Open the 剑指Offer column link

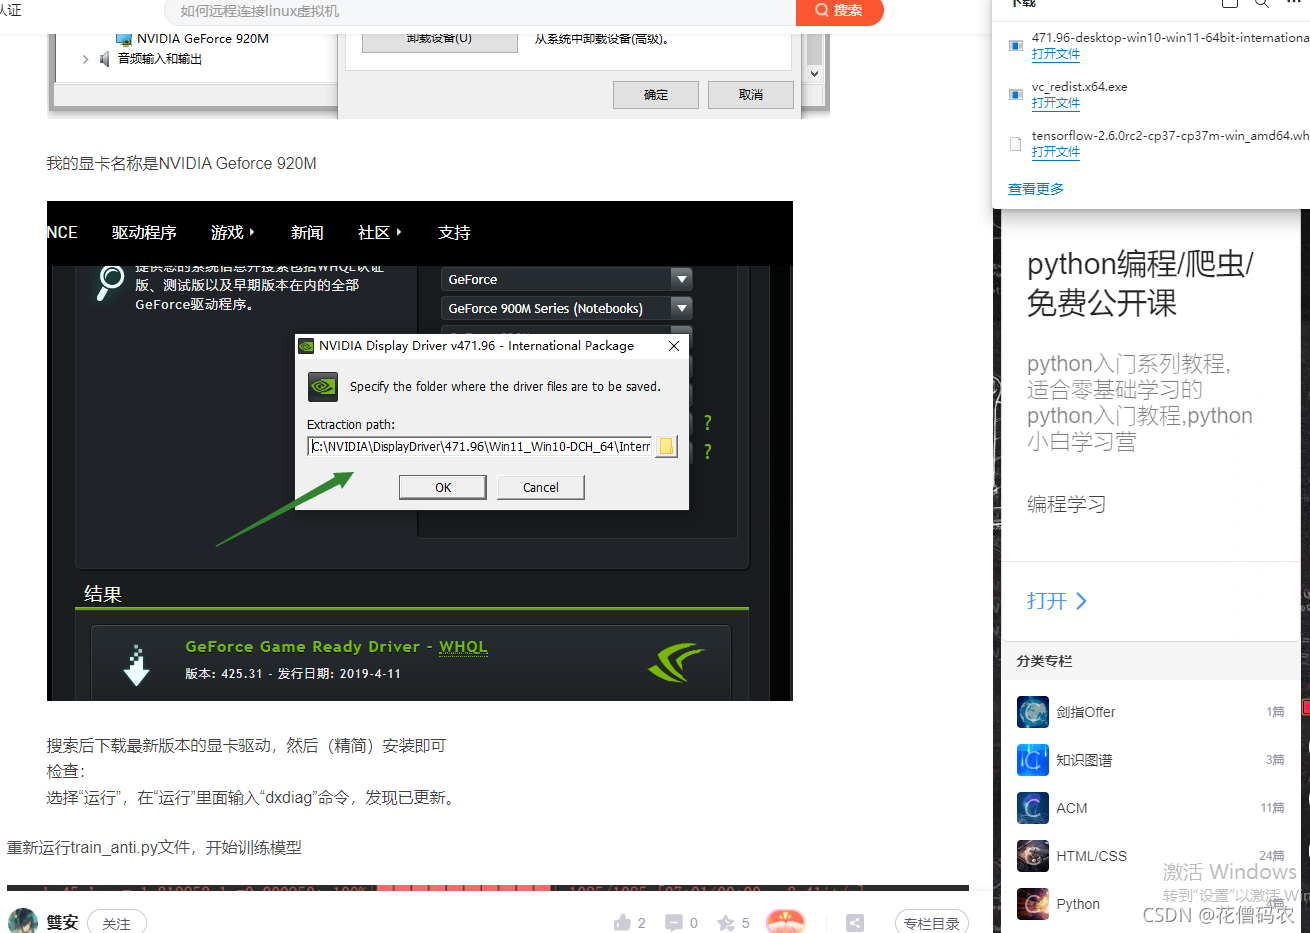1086,712
